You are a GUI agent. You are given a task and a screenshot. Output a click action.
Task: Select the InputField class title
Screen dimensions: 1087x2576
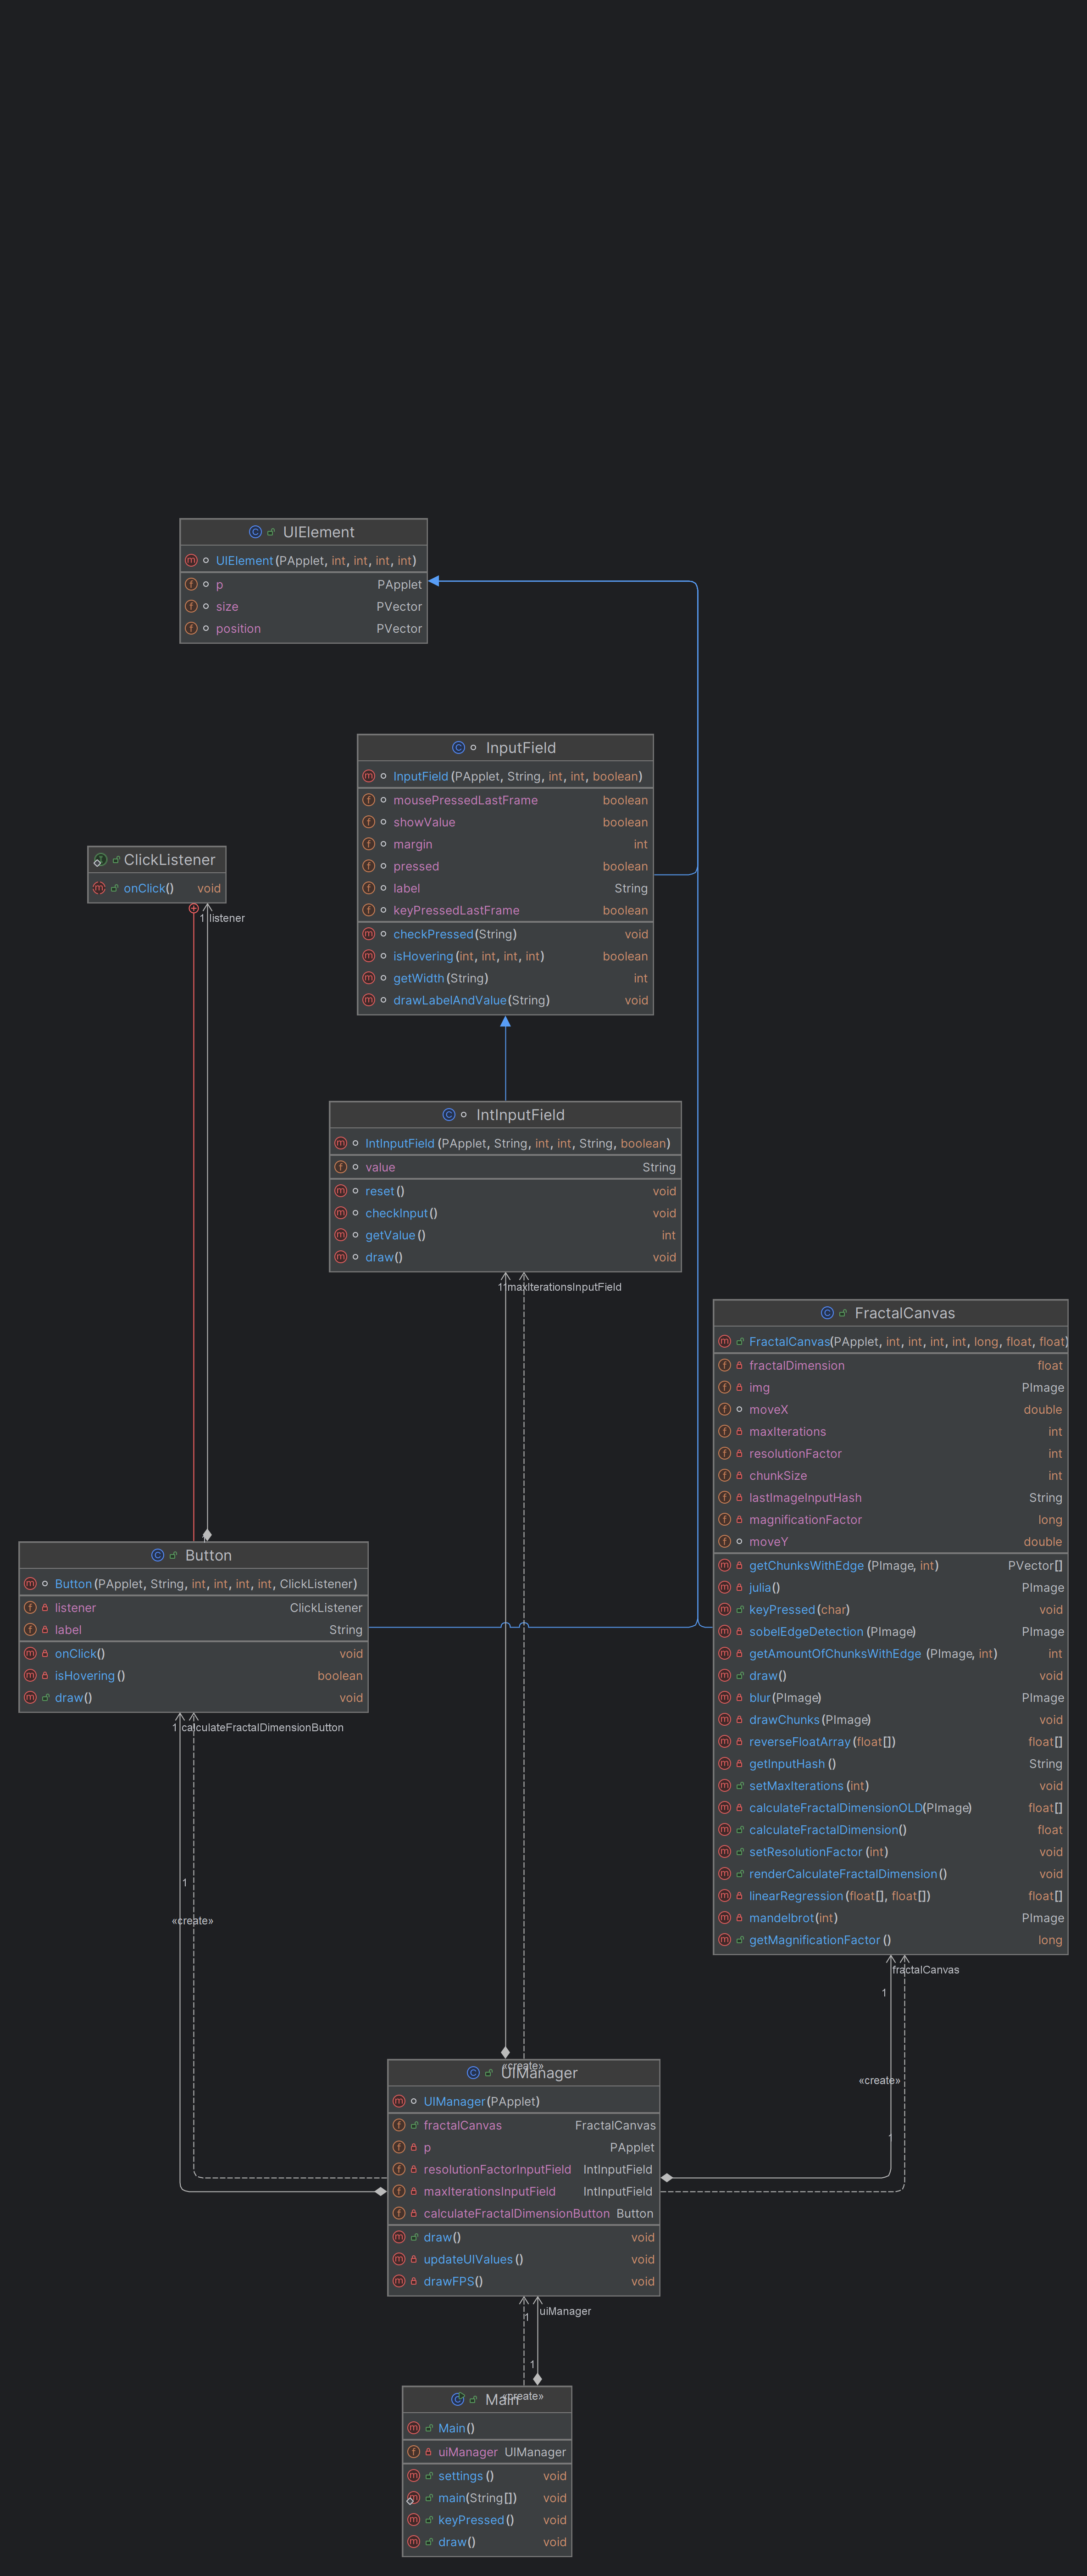[521, 748]
